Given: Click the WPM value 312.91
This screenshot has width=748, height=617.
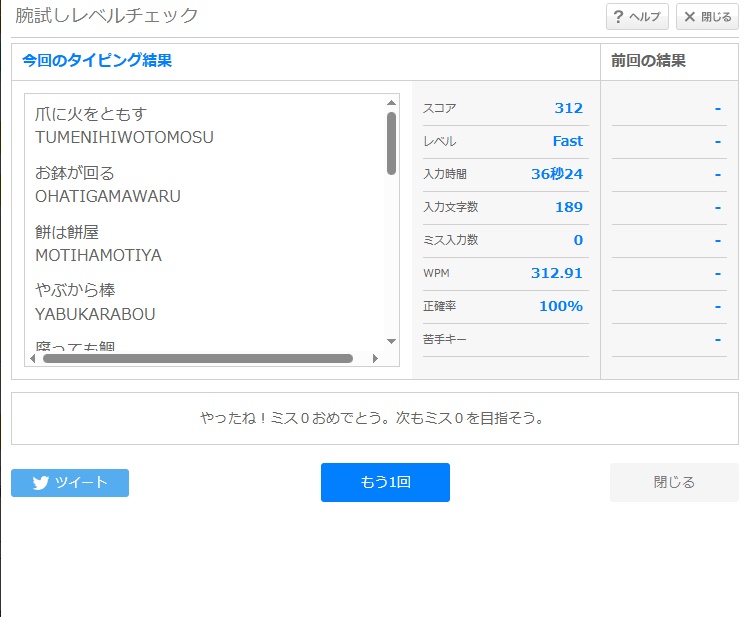Looking at the screenshot, I should click(557, 273).
